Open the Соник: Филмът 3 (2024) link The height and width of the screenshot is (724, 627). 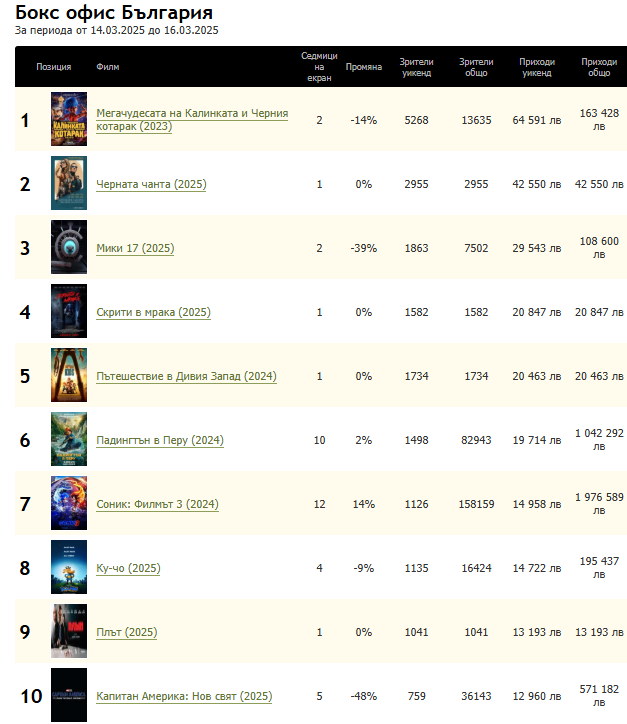tap(157, 505)
